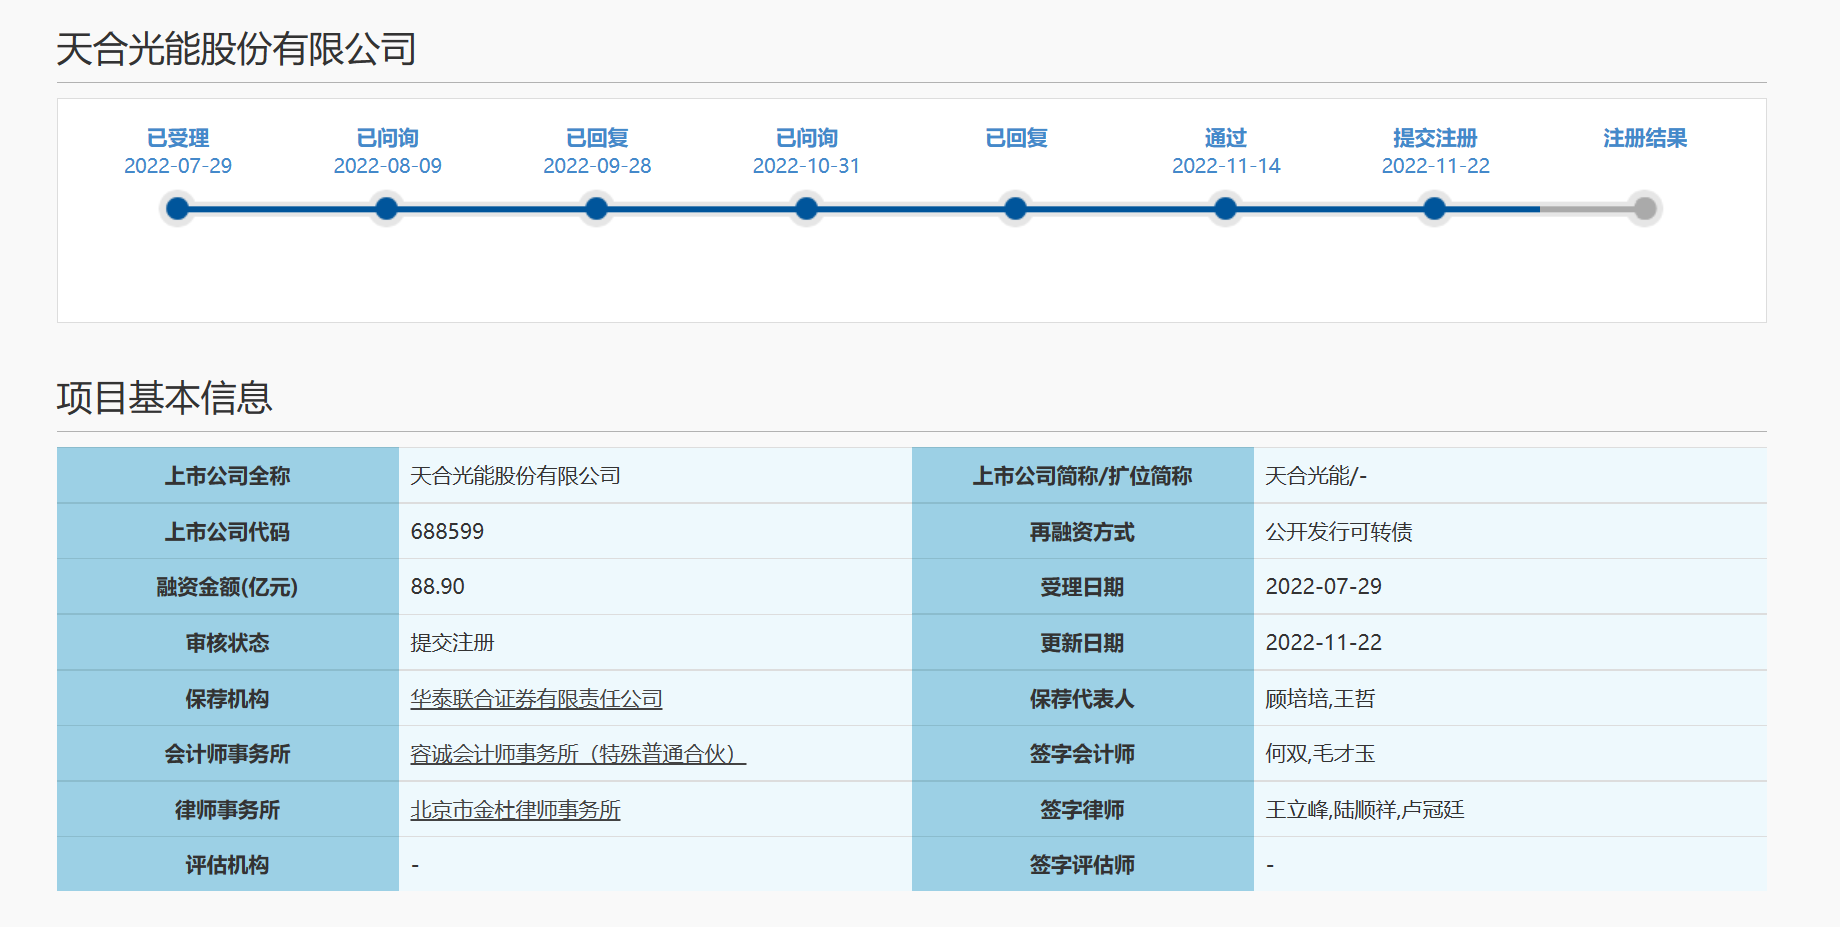Viewport: 1840px width, 927px height.
Task: Click the 再融资方式 header cell
Action: pos(1083,531)
